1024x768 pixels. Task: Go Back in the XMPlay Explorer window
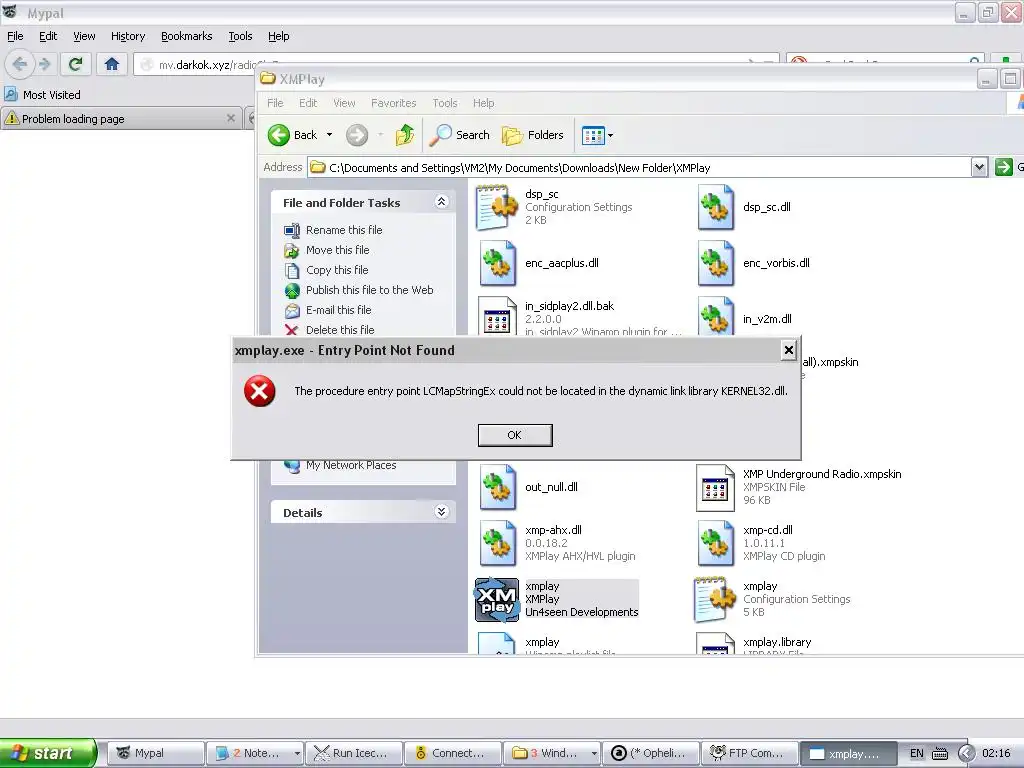[293, 135]
